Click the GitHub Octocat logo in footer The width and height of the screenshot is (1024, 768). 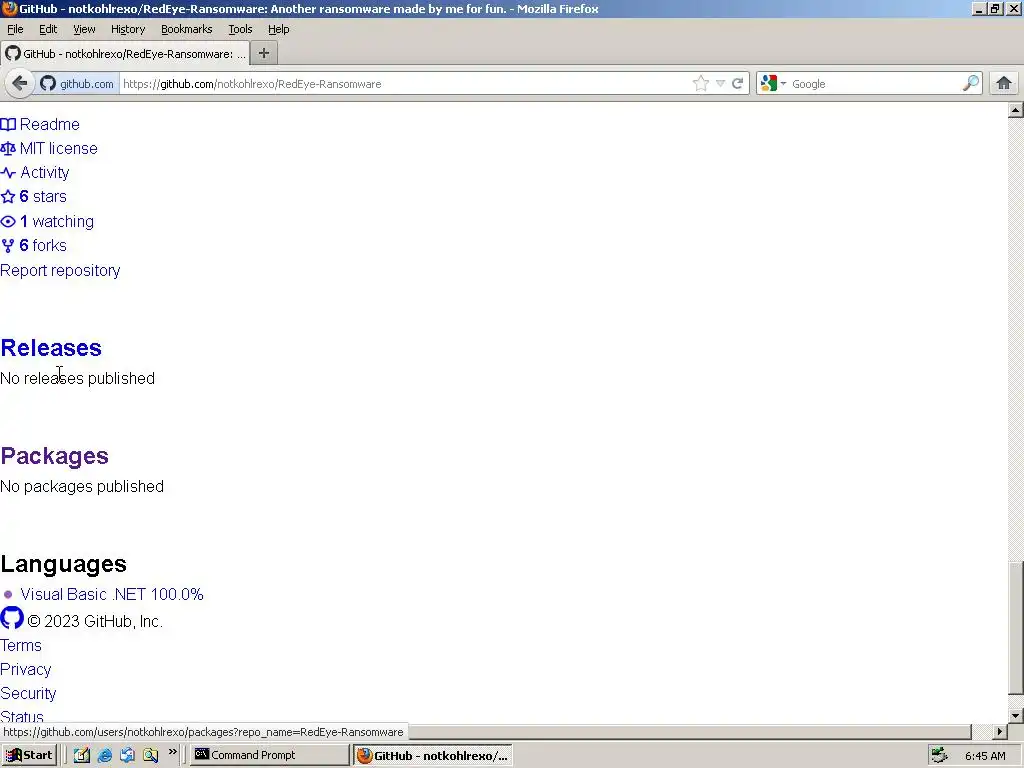12,618
